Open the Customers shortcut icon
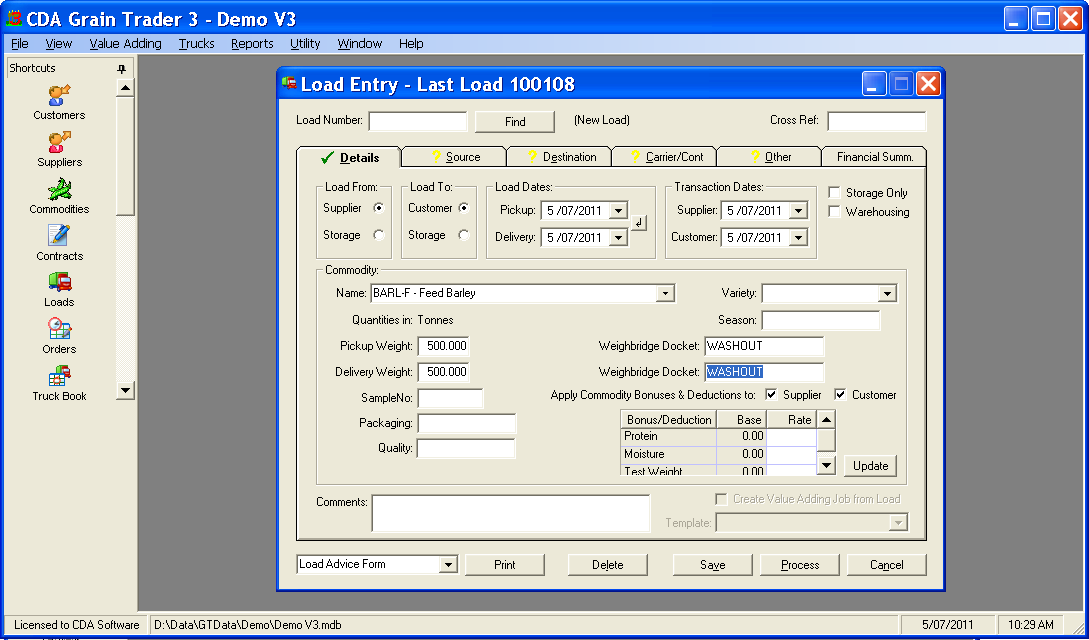Viewport: 1089px width, 640px height. [59, 96]
